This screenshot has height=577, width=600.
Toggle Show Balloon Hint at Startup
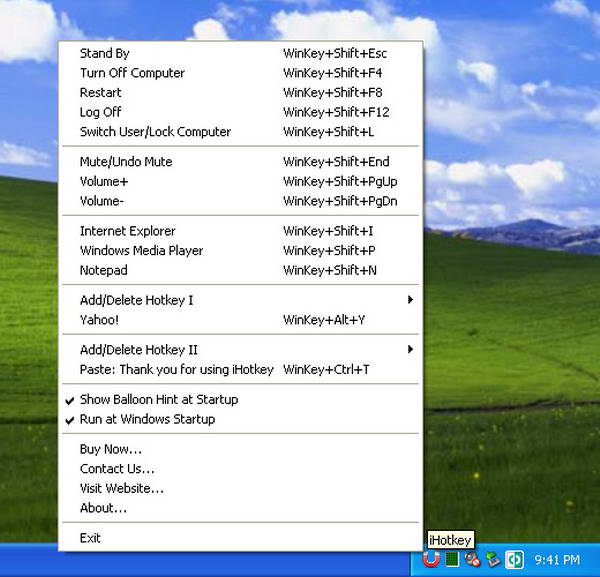pyautogui.click(x=240, y=399)
